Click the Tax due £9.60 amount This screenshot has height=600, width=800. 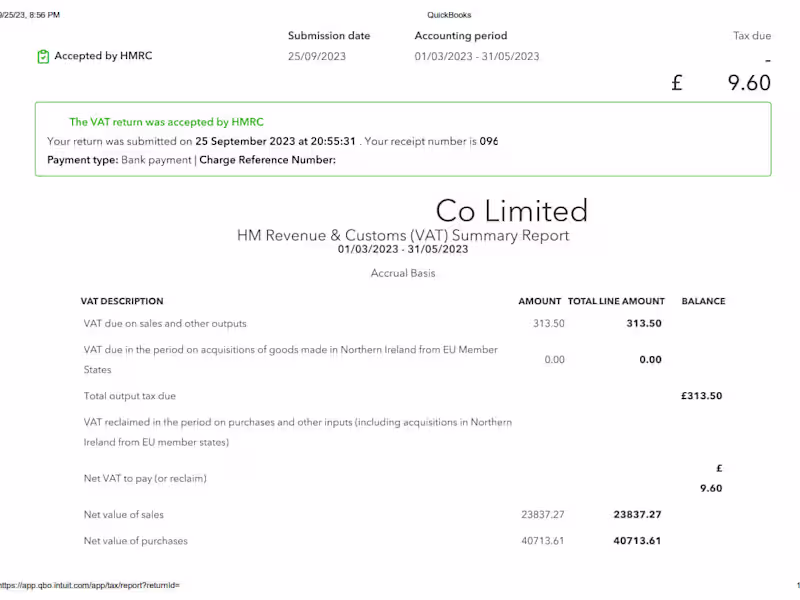(x=722, y=83)
